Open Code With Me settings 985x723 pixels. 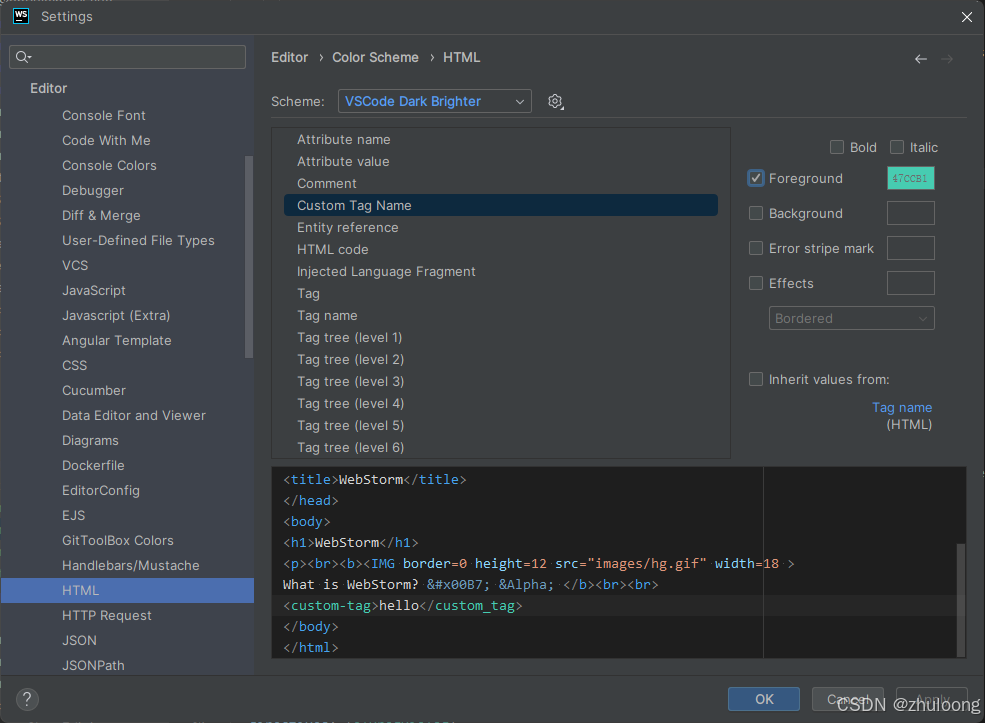(x=106, y=141)
